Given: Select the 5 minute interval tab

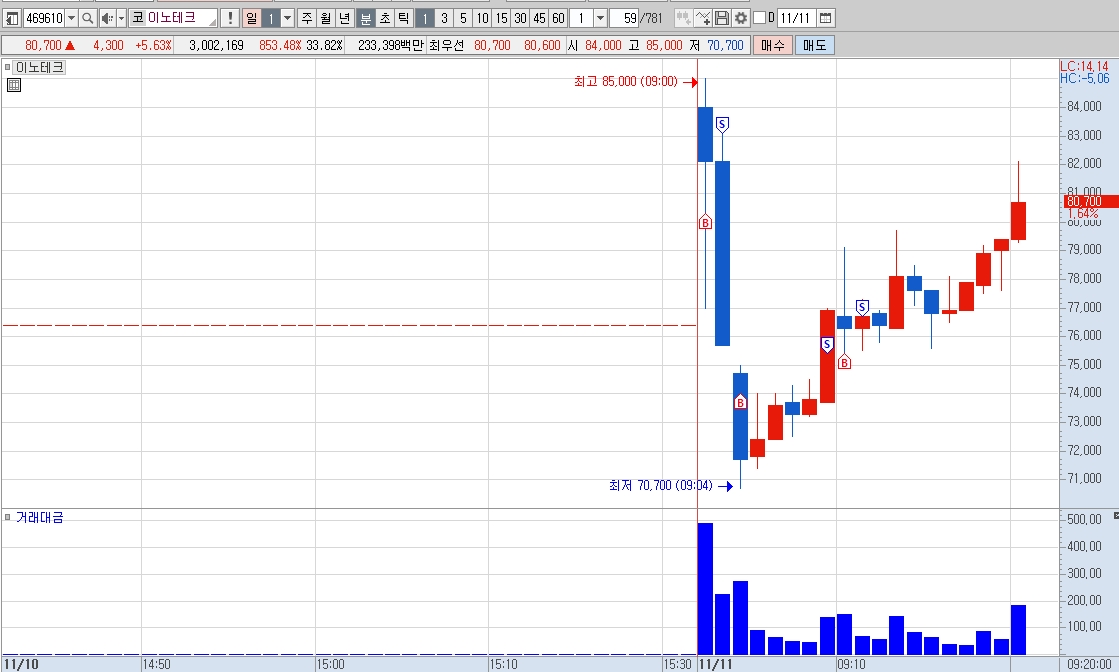Looking at the screenshot, I should coord(462,18).
